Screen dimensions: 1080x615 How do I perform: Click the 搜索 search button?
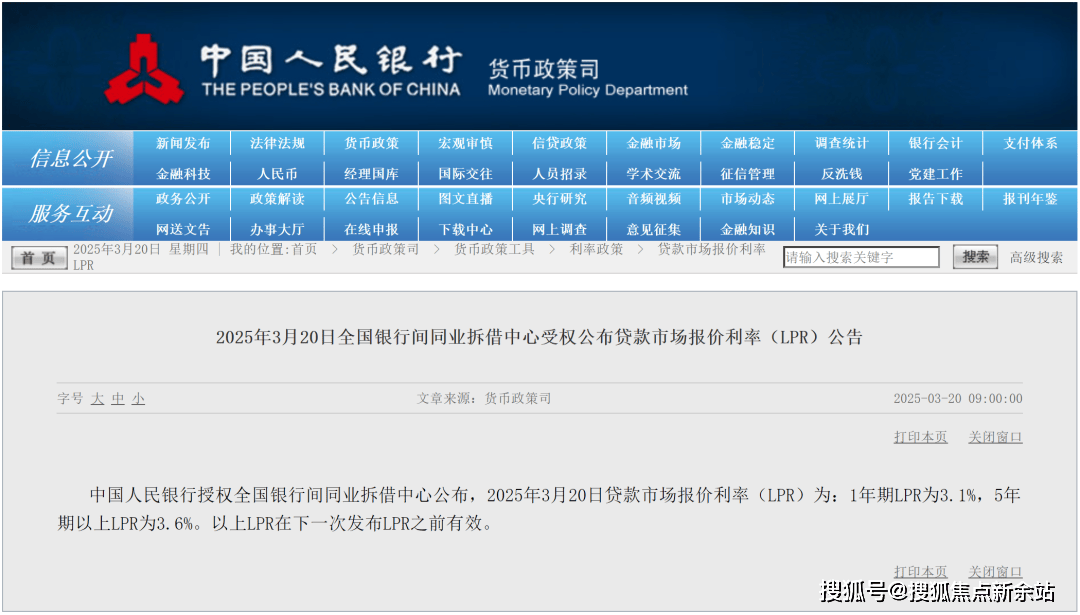(x=975, y=257)
